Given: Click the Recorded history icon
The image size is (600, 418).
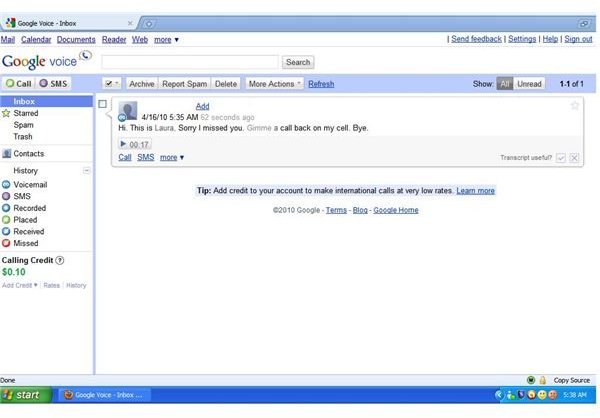Looking at the screenshot, I should pos(6,208).
